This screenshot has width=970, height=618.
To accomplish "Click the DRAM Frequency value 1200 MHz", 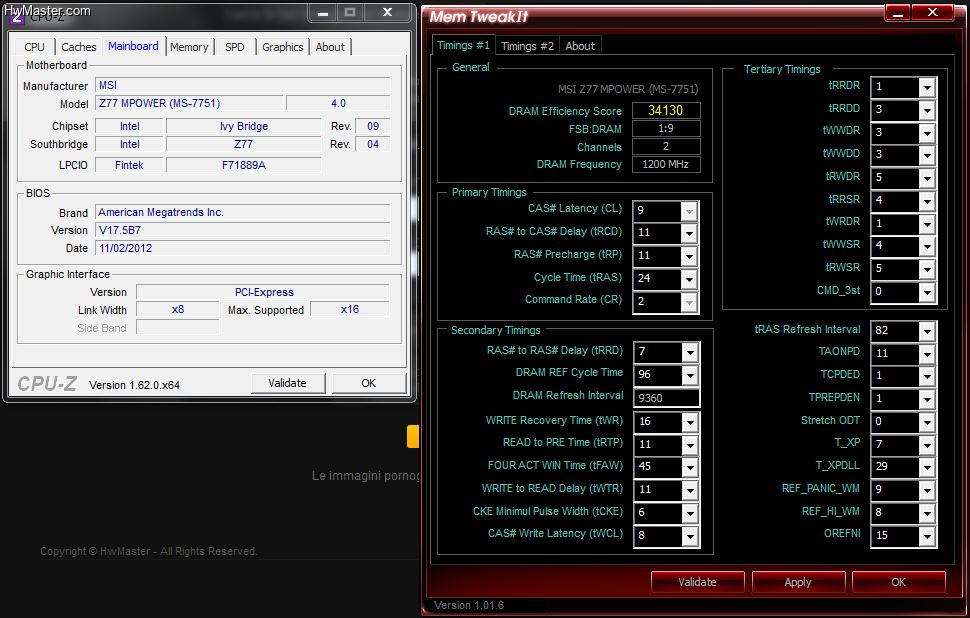I will [x=666, y=164].
